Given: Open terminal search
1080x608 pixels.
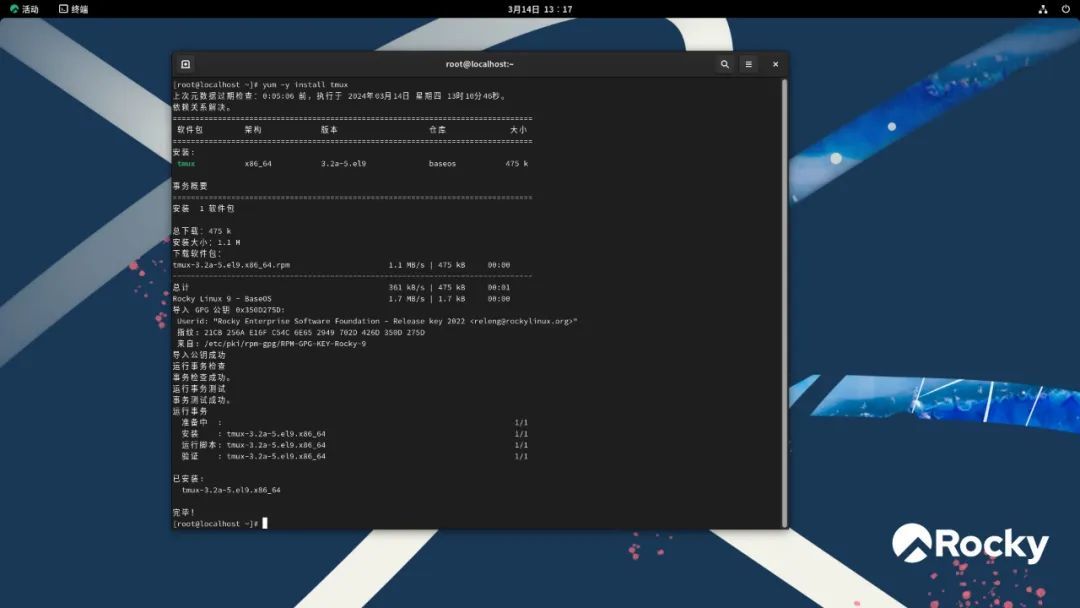Looking at the screenshot, I should (725, 64).
